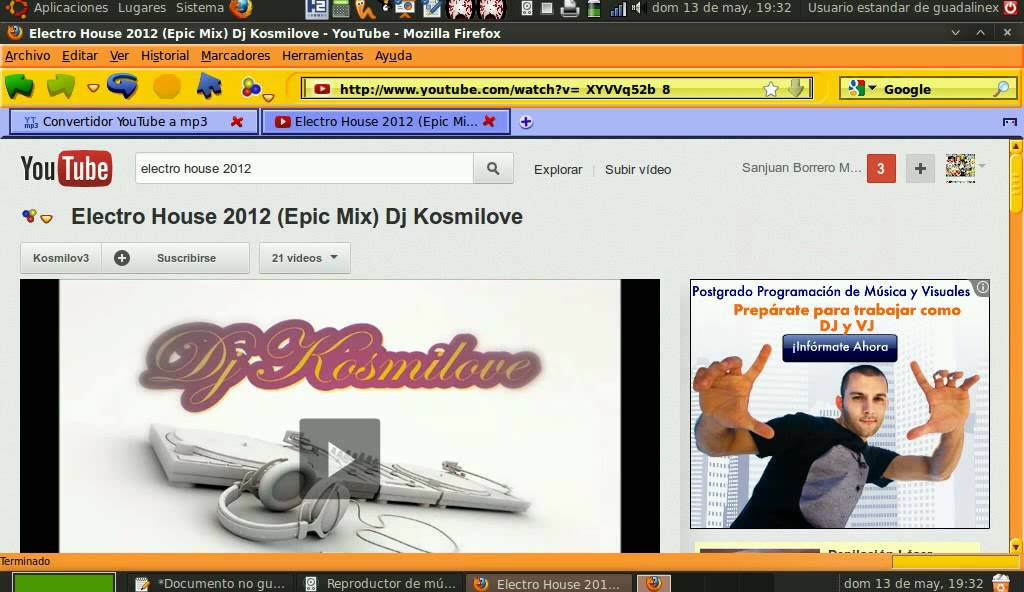Close the Convertidor YouTube a mp3 tab
This screenshot has height=592, width=1024.
(x=237, y=122)
